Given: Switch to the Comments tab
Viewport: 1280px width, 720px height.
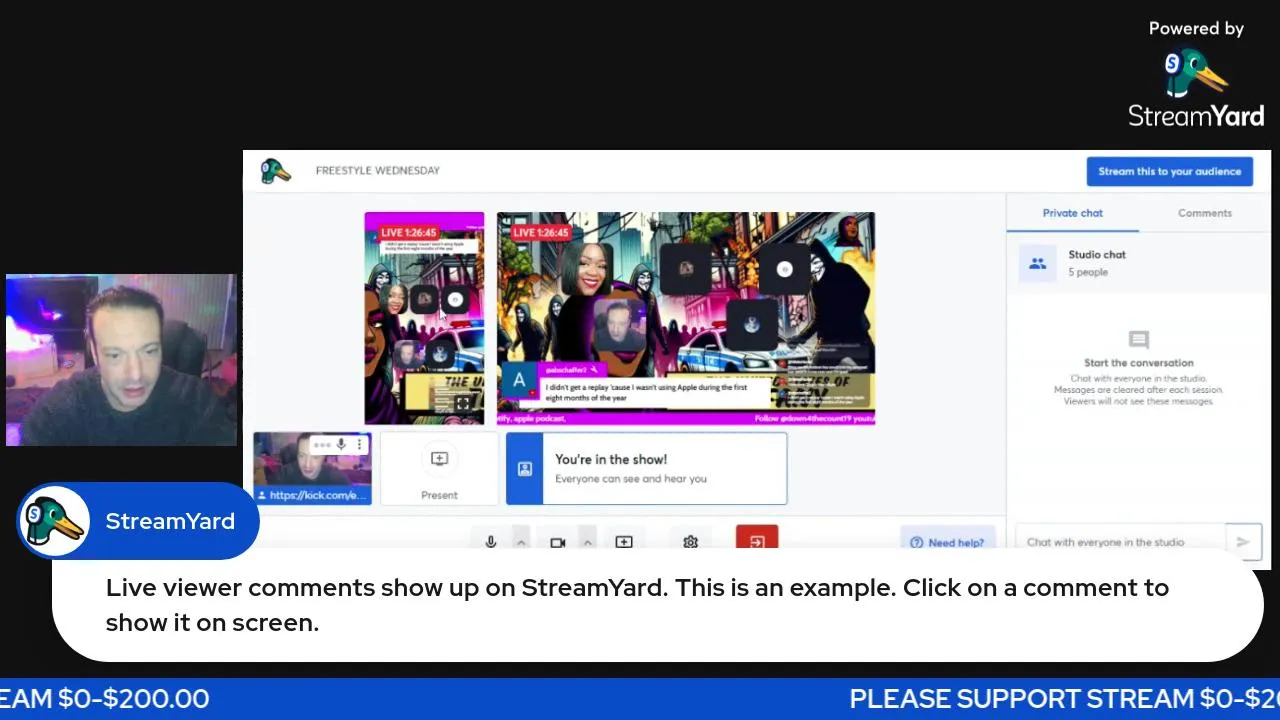Looking at the screenshot, I should pos(1204,213).
